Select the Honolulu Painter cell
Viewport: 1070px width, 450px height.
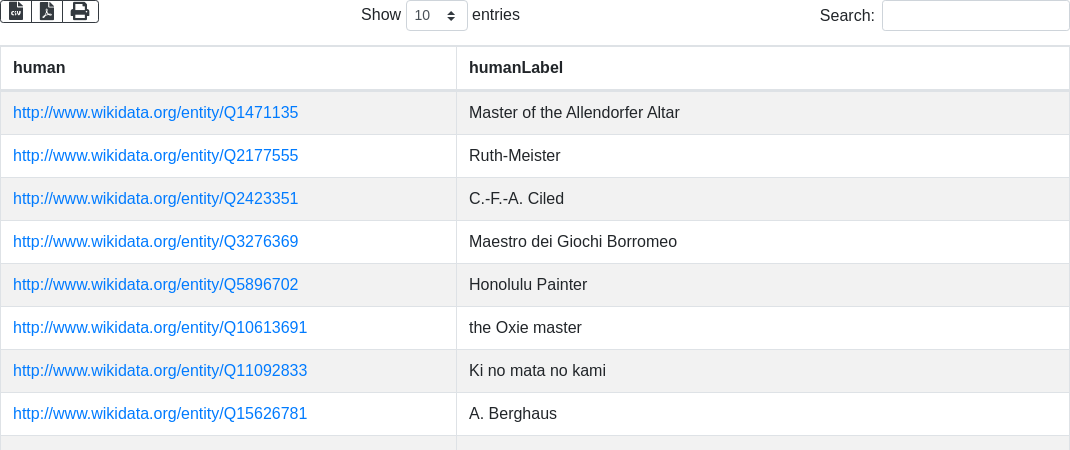pyautogui.click(x=528, y=285)
